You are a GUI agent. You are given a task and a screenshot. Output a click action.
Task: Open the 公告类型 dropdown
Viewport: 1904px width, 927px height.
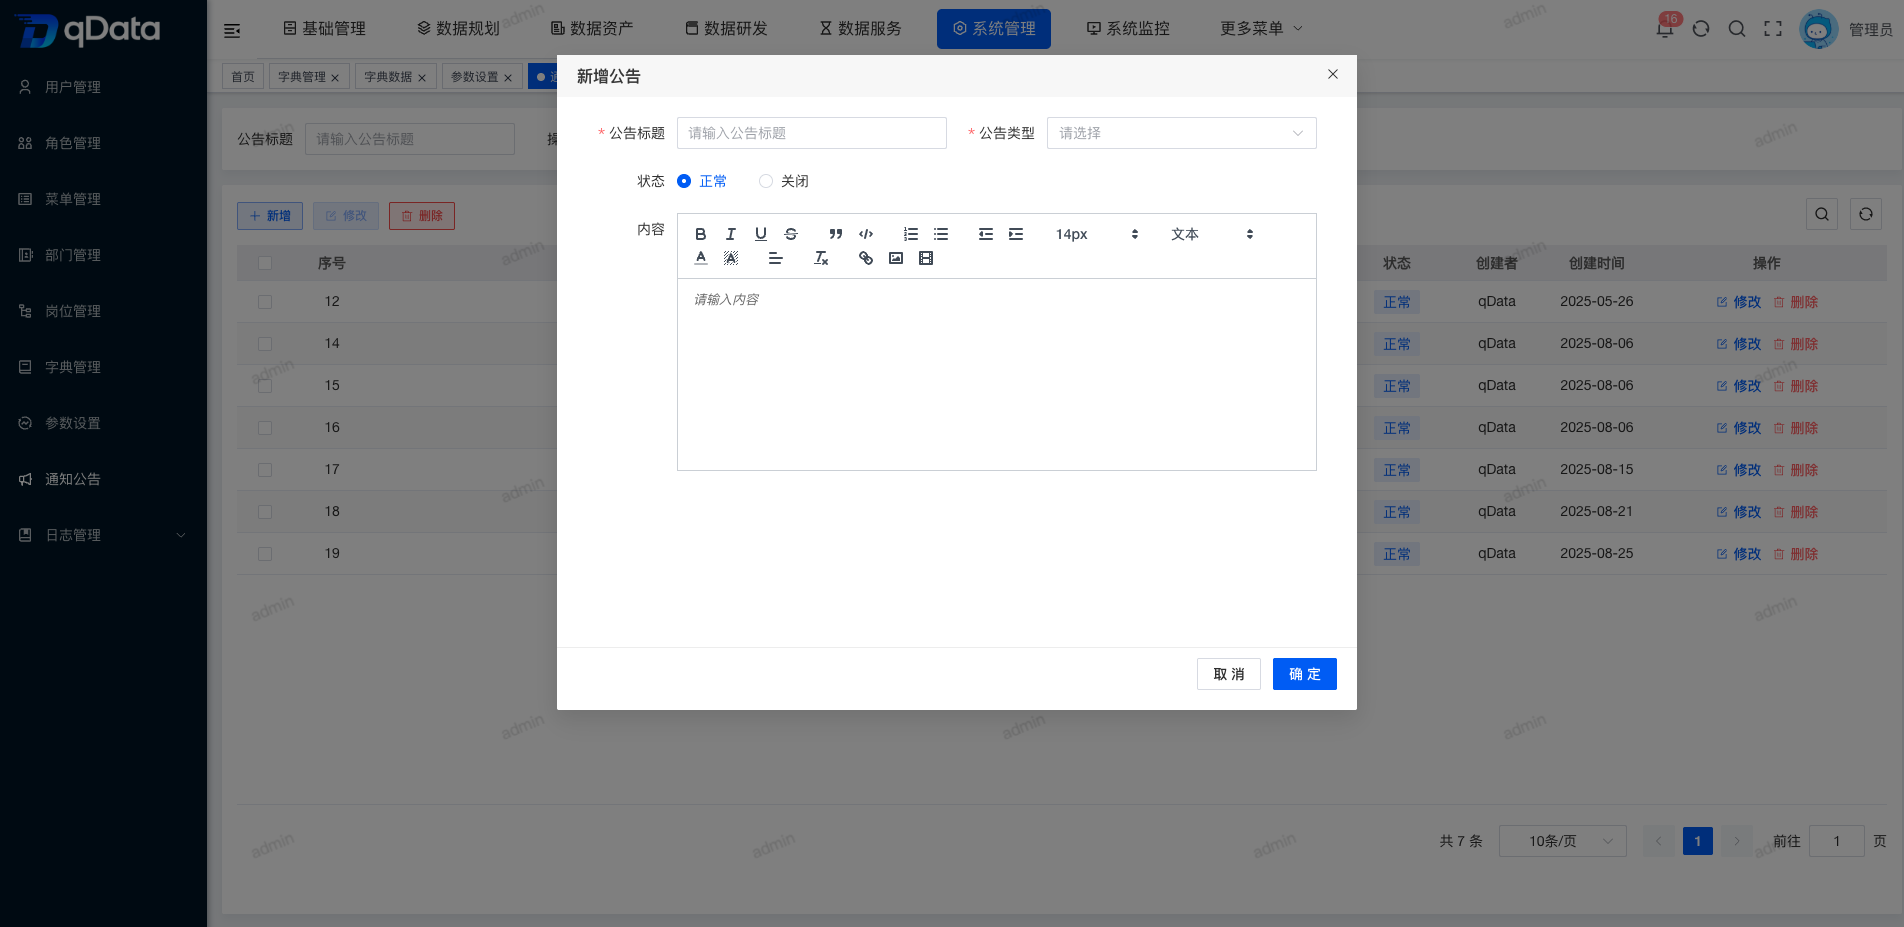(x=1181, y=133)
